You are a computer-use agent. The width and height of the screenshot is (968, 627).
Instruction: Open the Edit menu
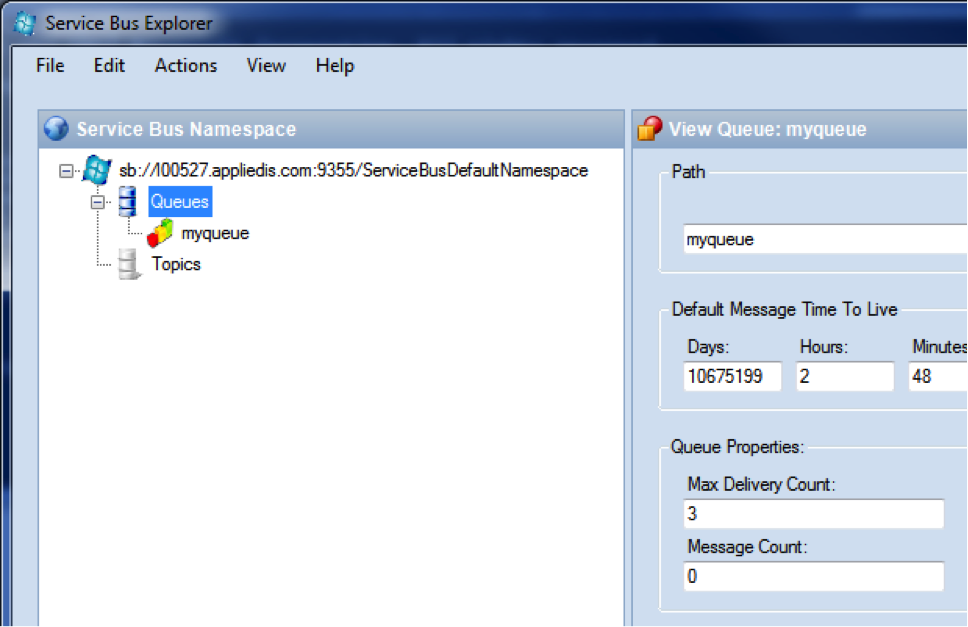pos(109,66)
